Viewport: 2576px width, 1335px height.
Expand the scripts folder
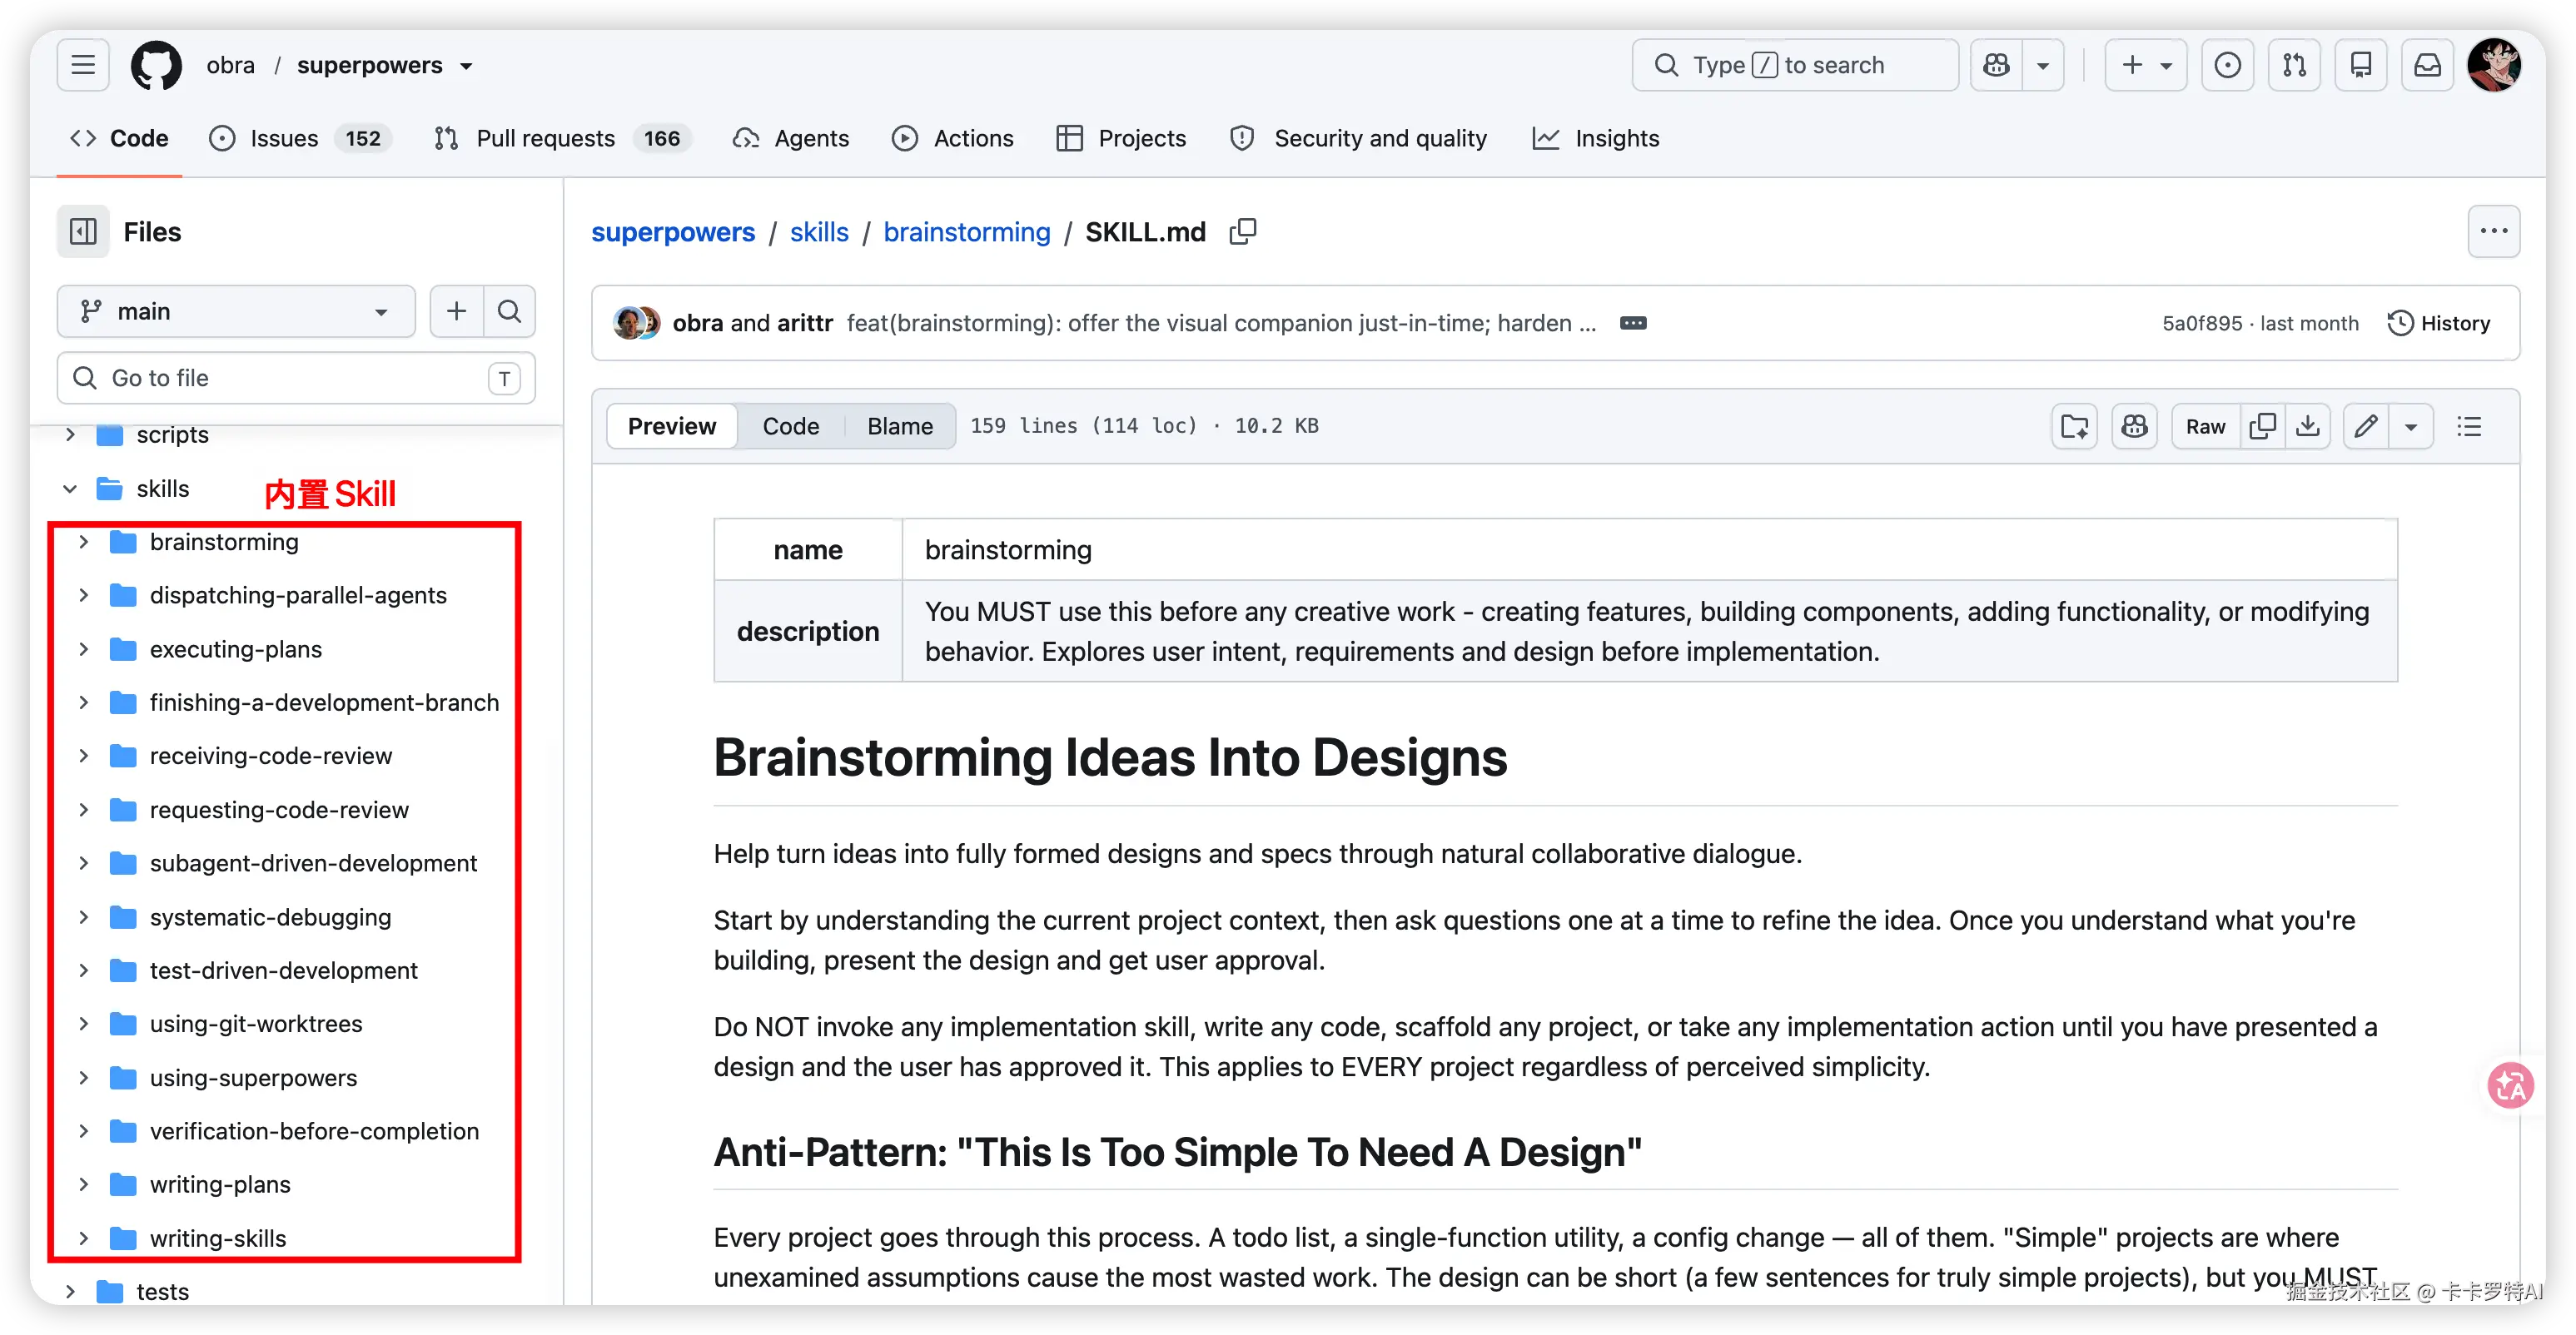(70, 435)
